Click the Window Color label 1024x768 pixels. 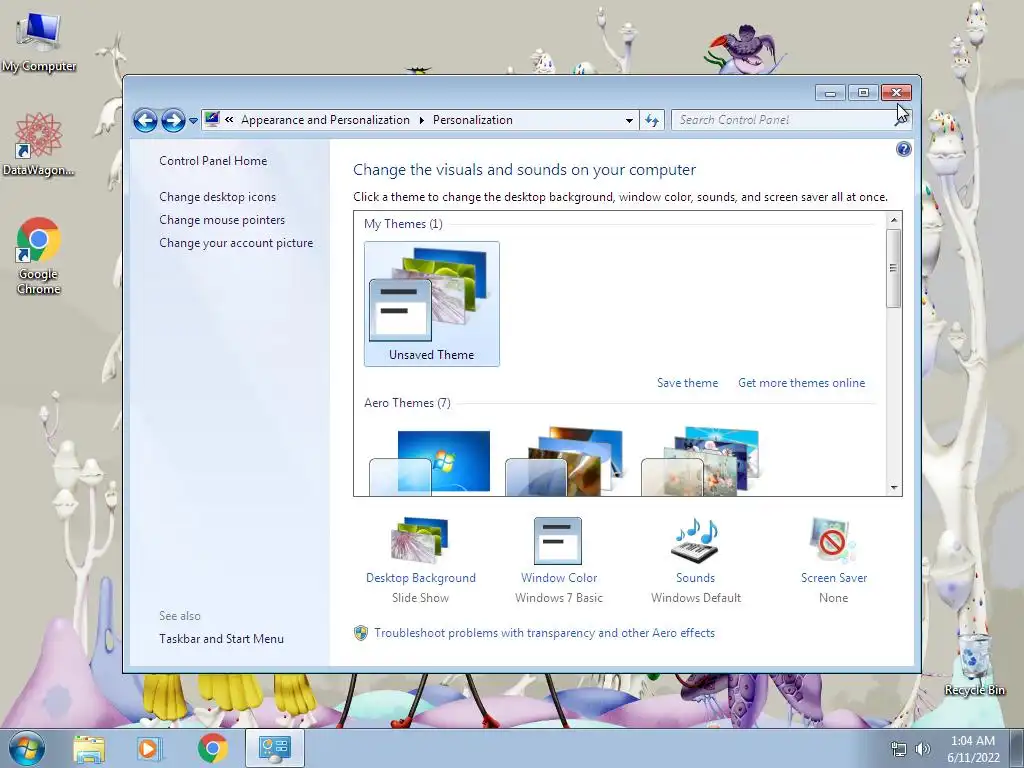[559, 578]
